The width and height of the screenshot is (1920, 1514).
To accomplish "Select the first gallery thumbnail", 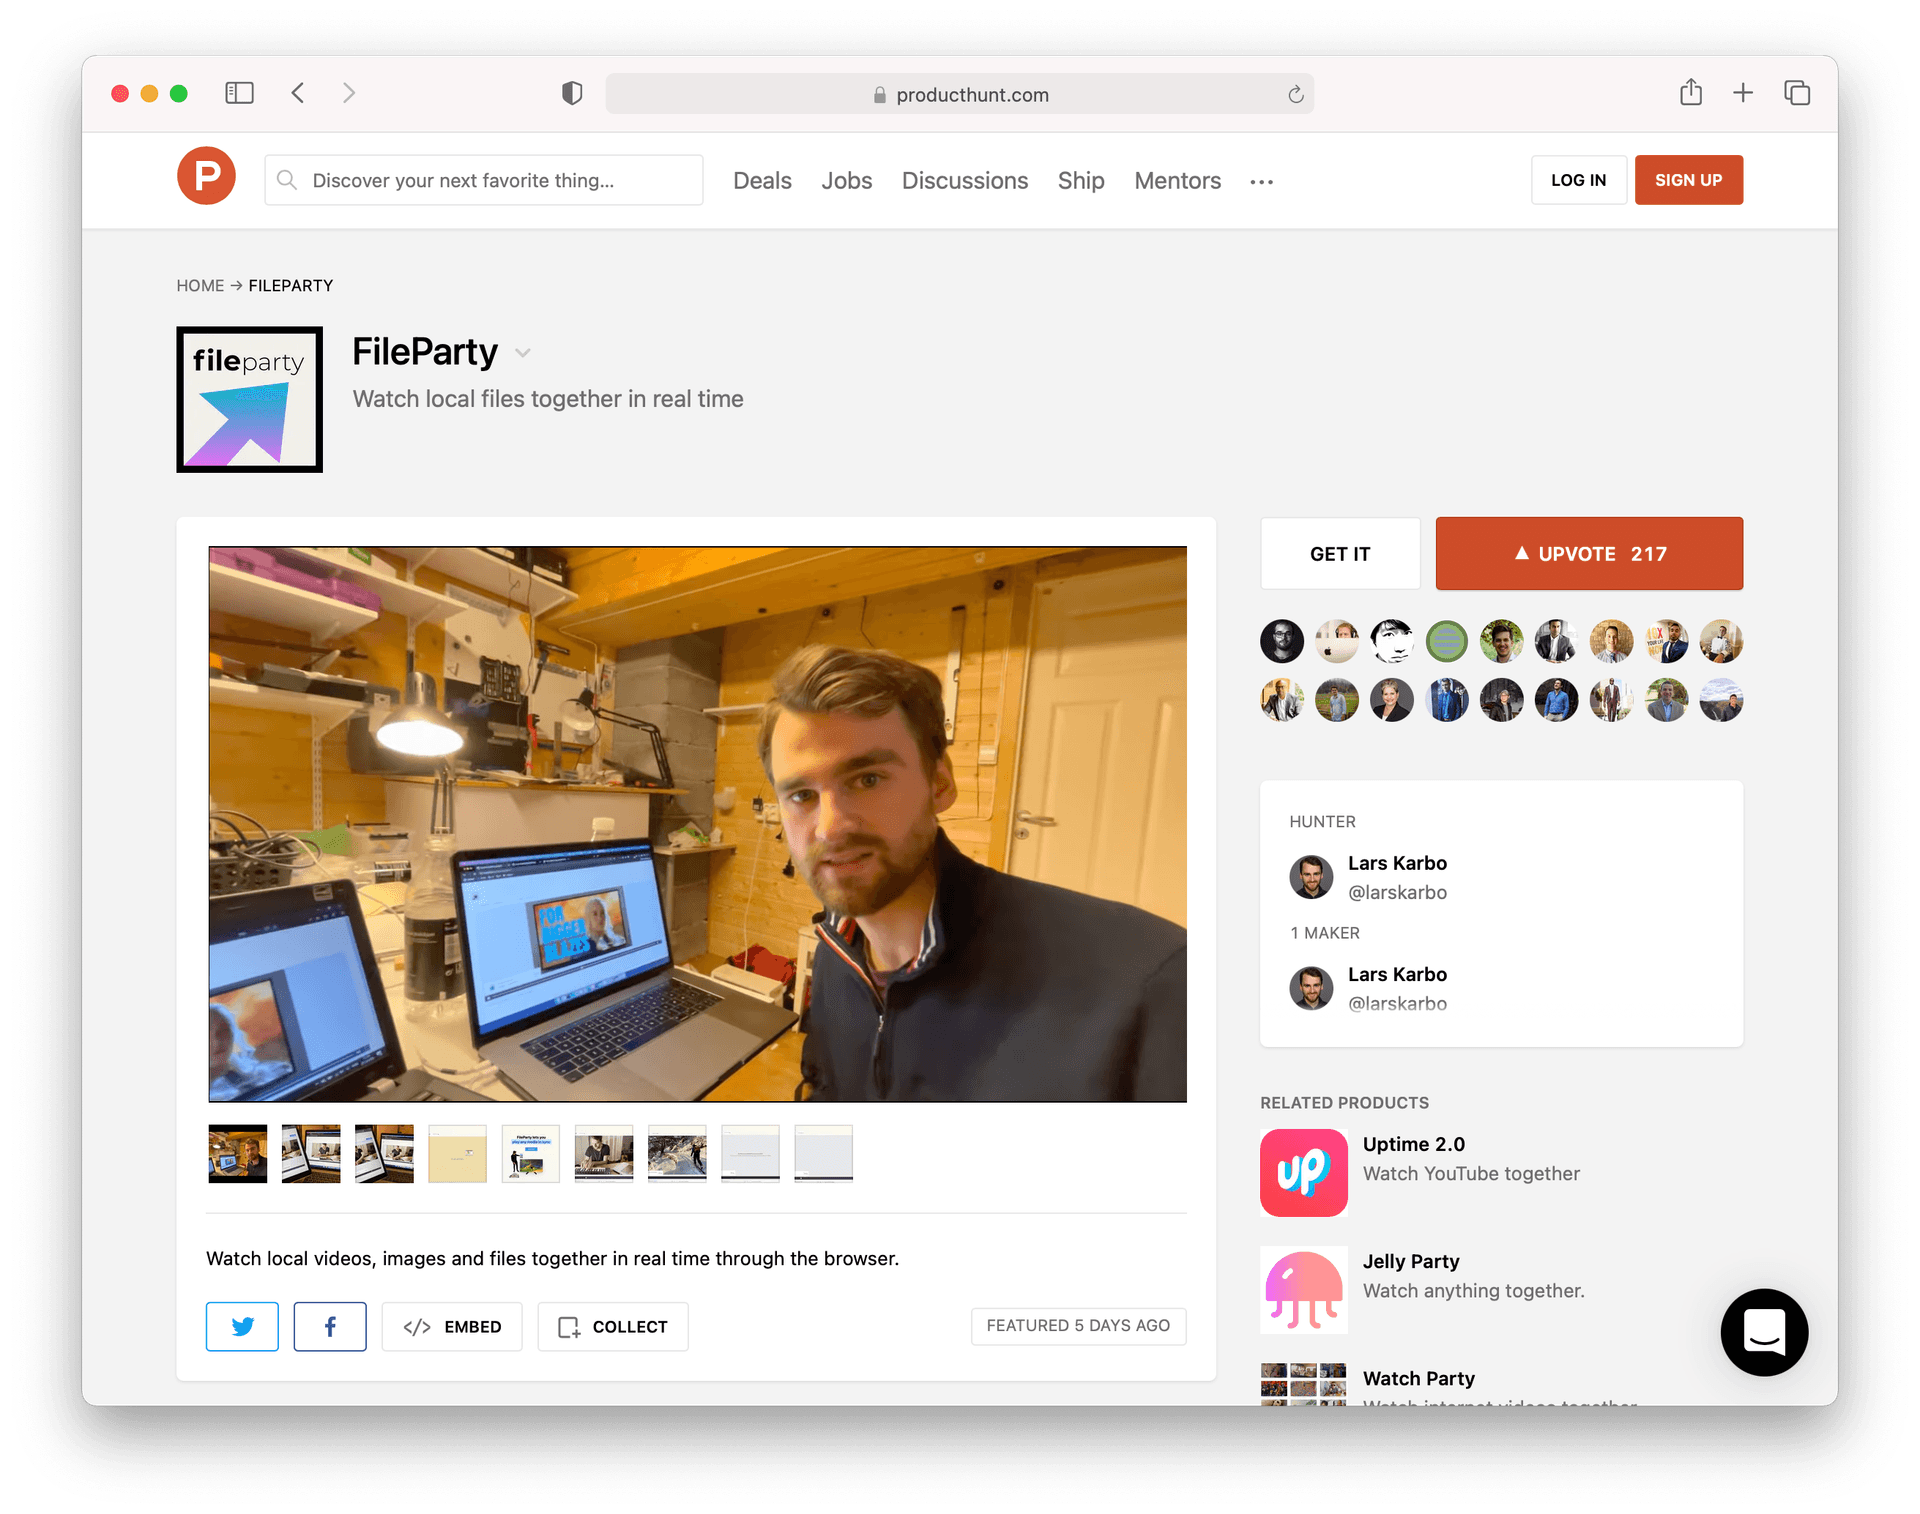I will pos(238,1154).
